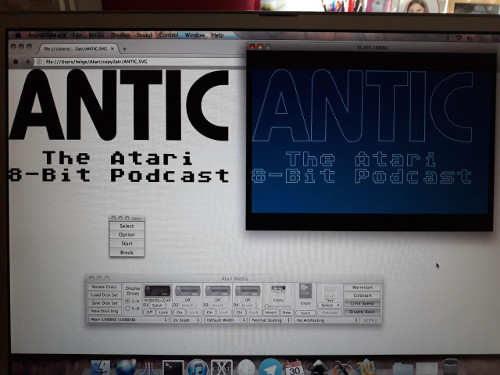500x375 pixels.
Task: Click the Warmstart button
Action: point(362,287)
